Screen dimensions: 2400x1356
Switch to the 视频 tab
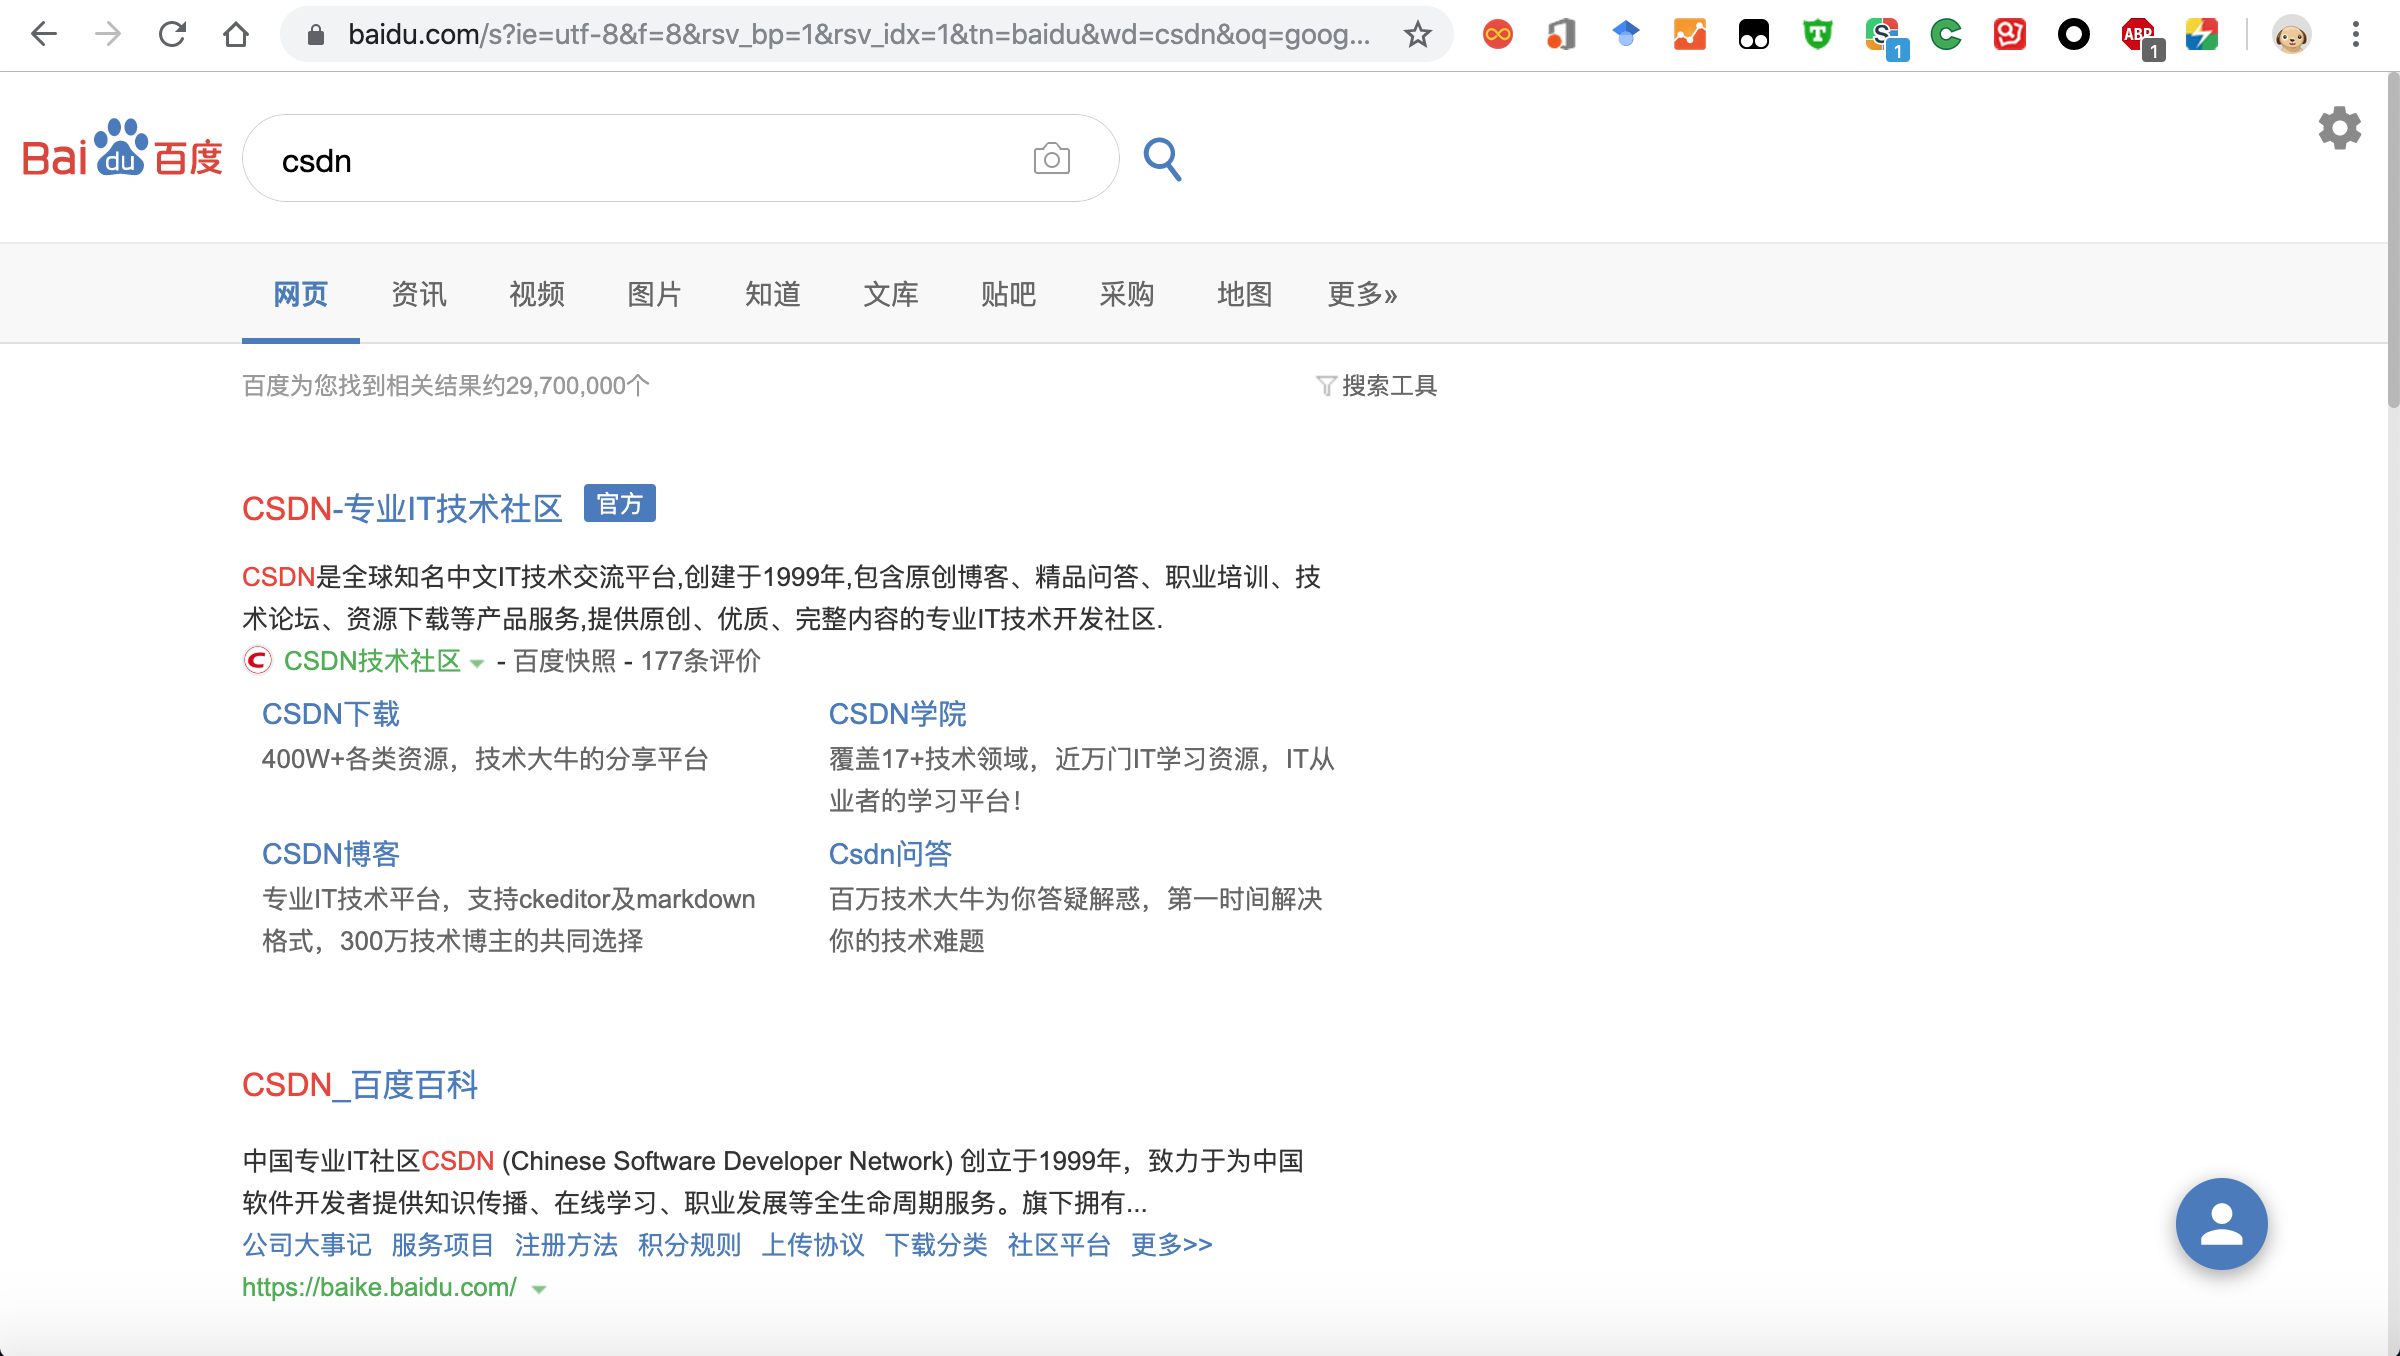[x=536, y=294]
